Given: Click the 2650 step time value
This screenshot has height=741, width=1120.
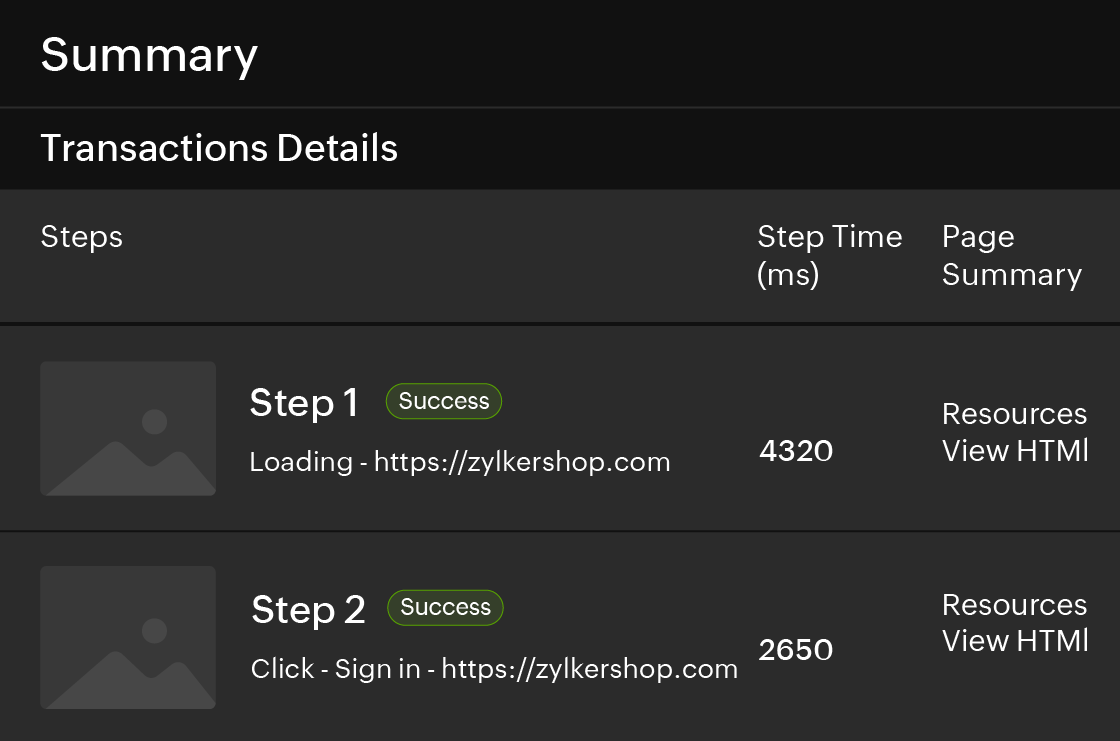Looking at the screenshot, I should (796, 650).
